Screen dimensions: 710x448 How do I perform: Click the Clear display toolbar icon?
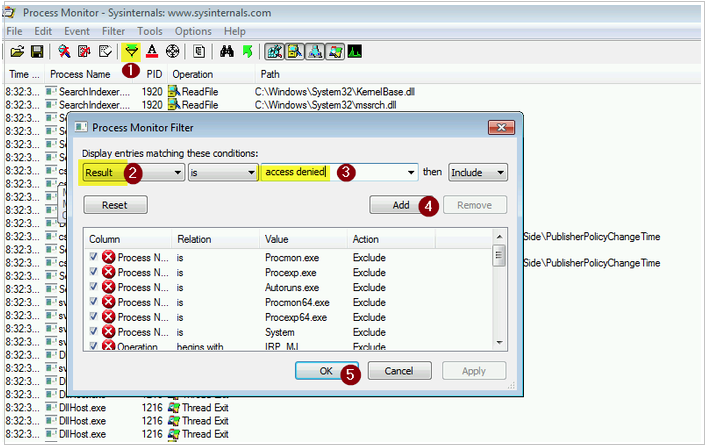pyautogui.click(x=105, y=52)
